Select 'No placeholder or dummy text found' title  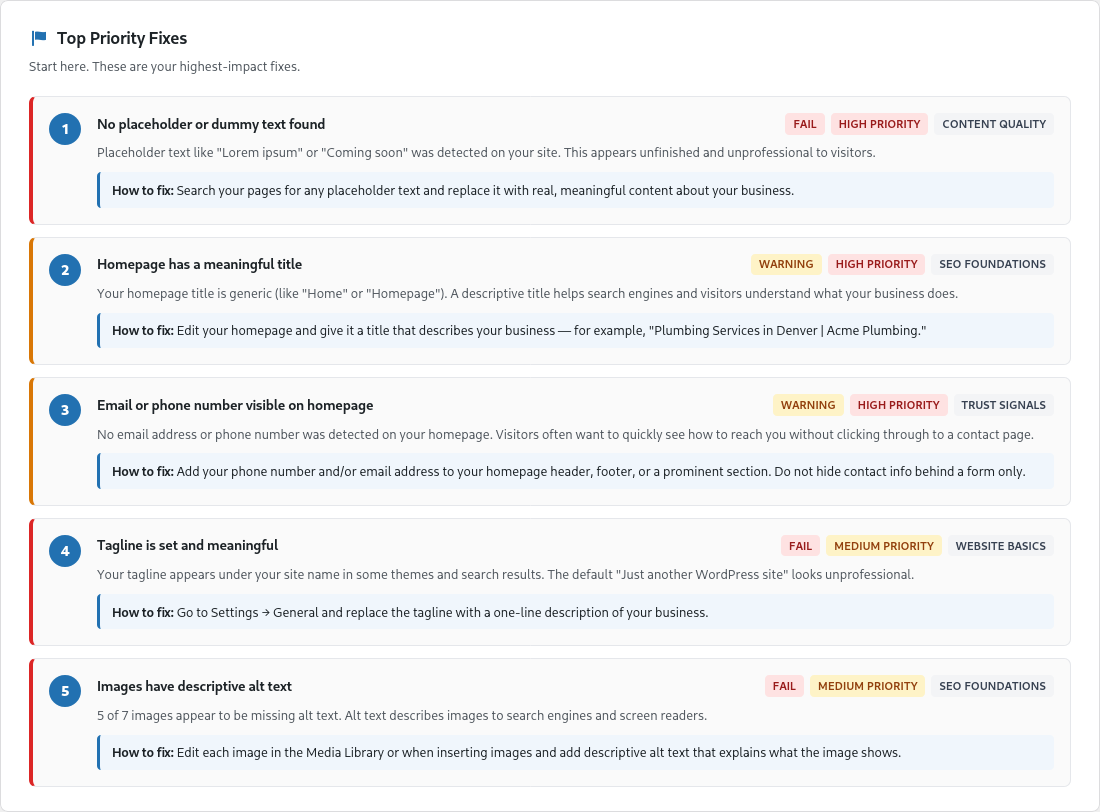pyautogui.click(x=211, y=124)
